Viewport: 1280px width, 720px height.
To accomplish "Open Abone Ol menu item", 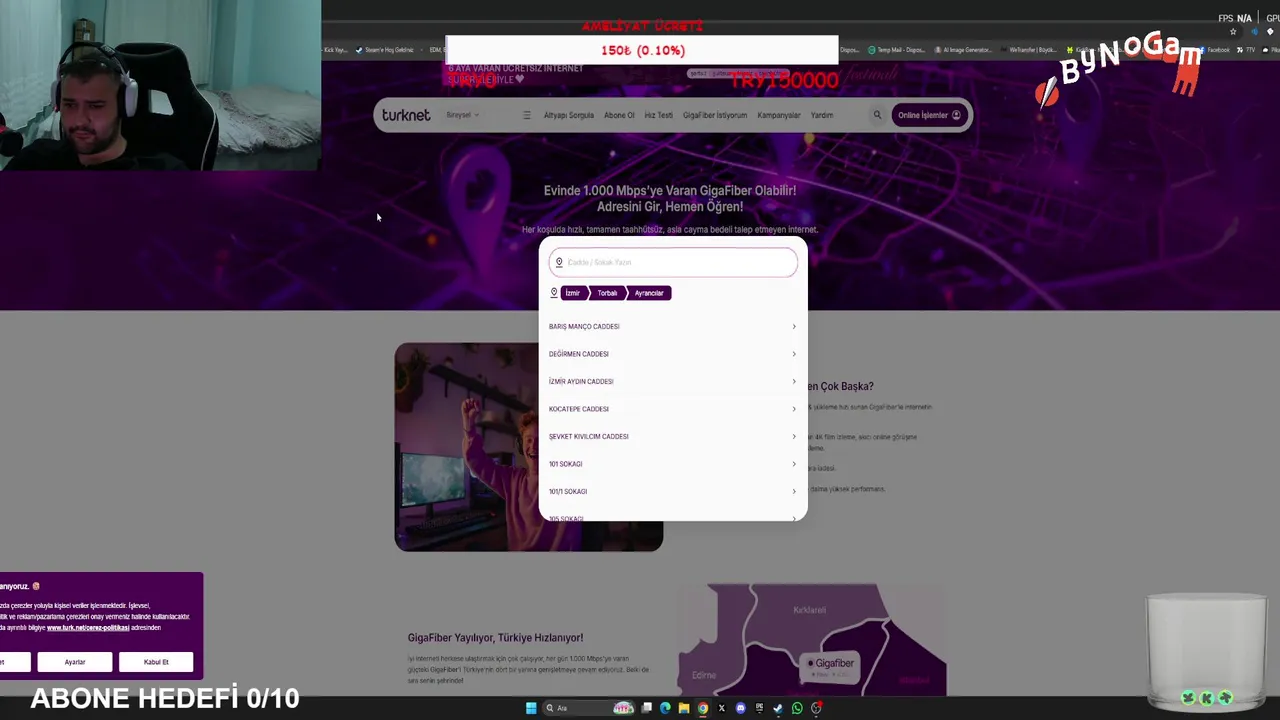I will click(619, 115).
